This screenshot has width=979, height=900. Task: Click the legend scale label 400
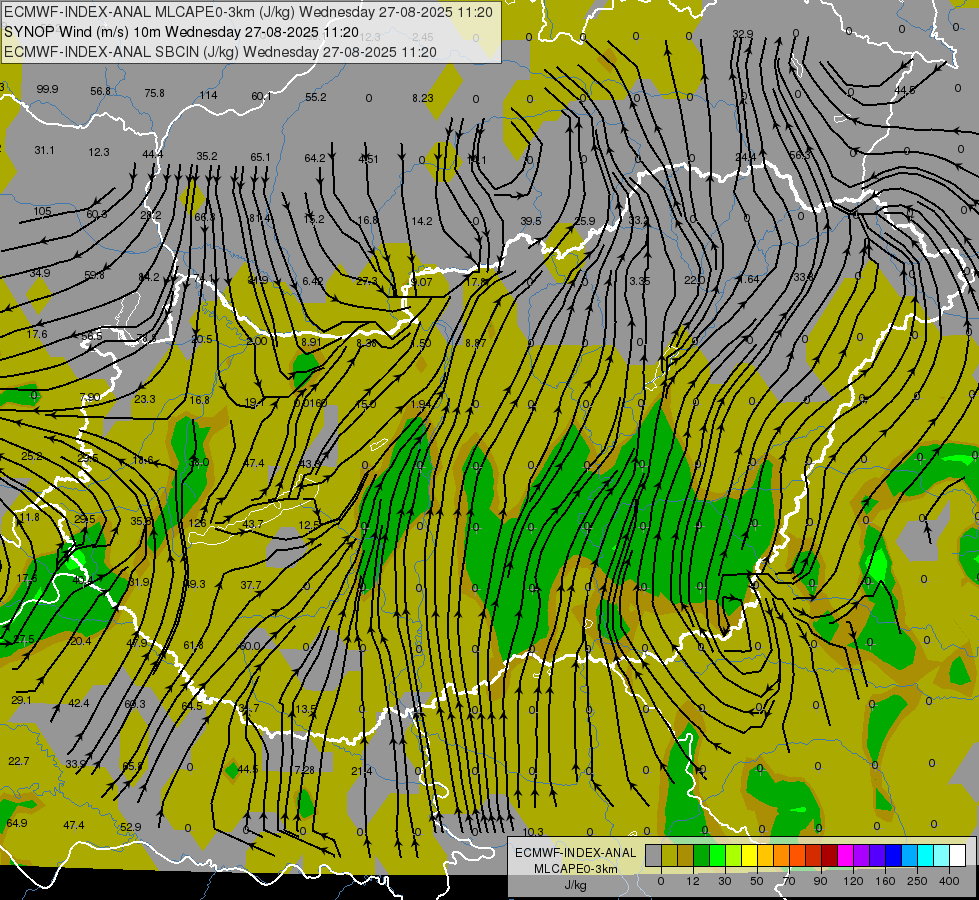tap(949, 881)
